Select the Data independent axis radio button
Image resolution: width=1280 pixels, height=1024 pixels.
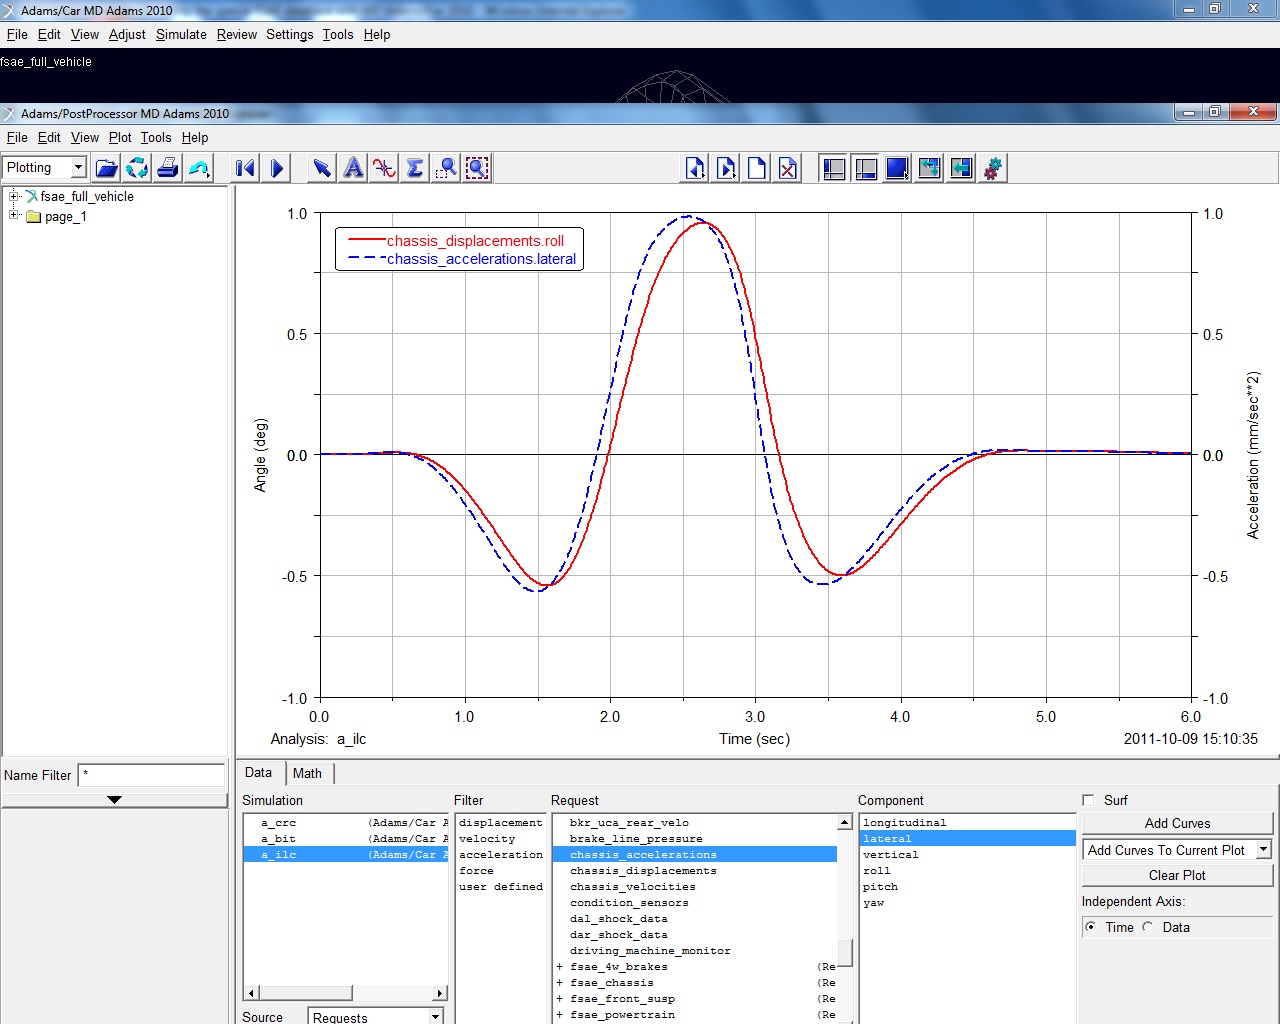click(x=1148, y=927)
